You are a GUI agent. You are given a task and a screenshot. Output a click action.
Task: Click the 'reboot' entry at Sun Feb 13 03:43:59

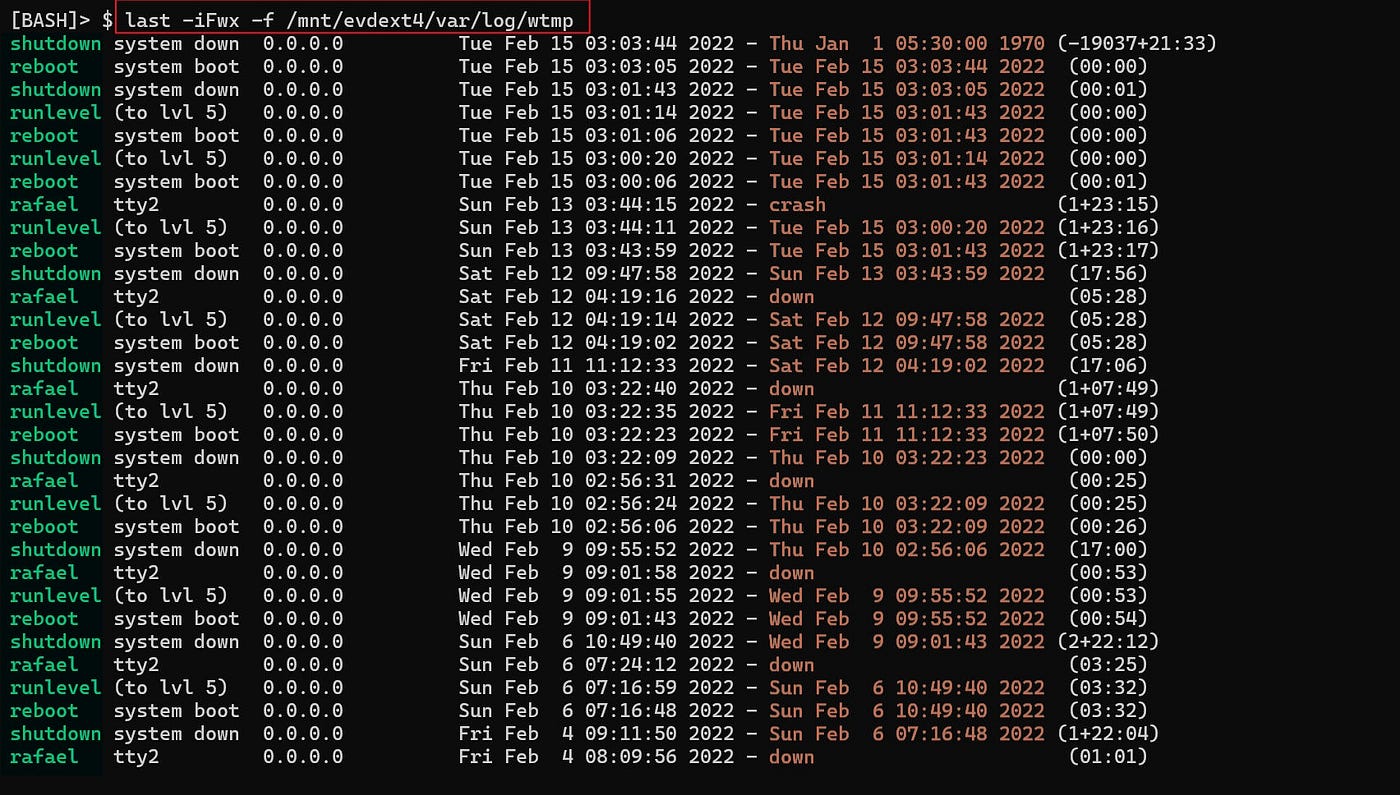coord(44,251)
